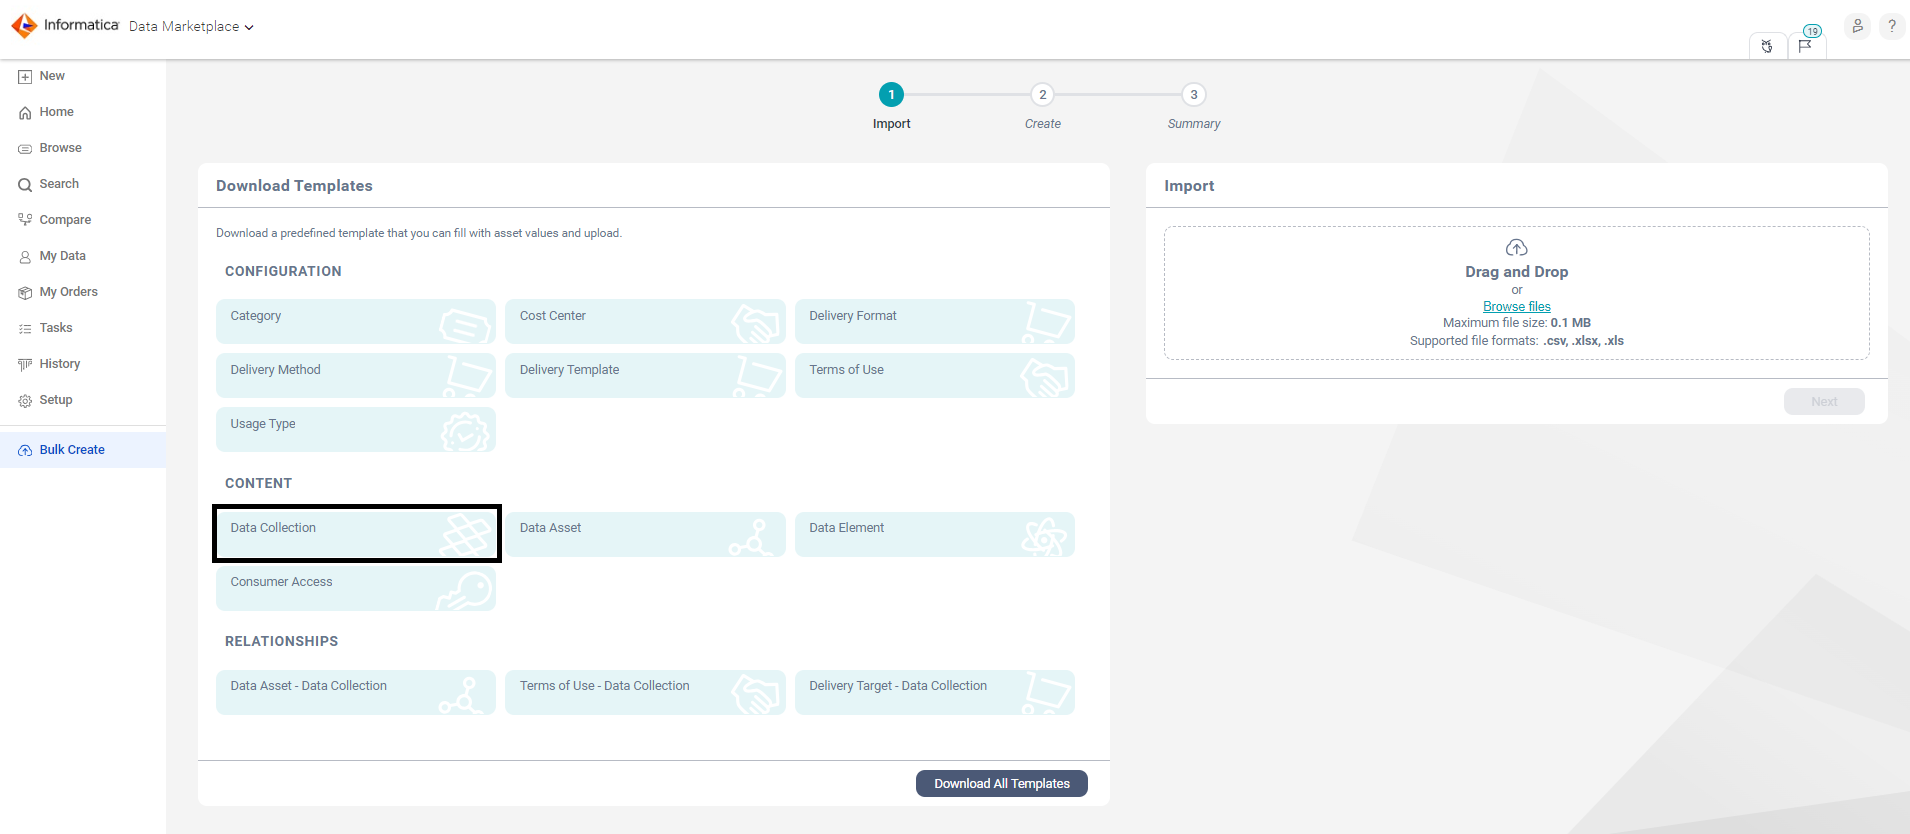Click the cloud upload icon above Drag and Drop
The height and width of the screenshot is (834, 1910).
[x=1516, y=247]
